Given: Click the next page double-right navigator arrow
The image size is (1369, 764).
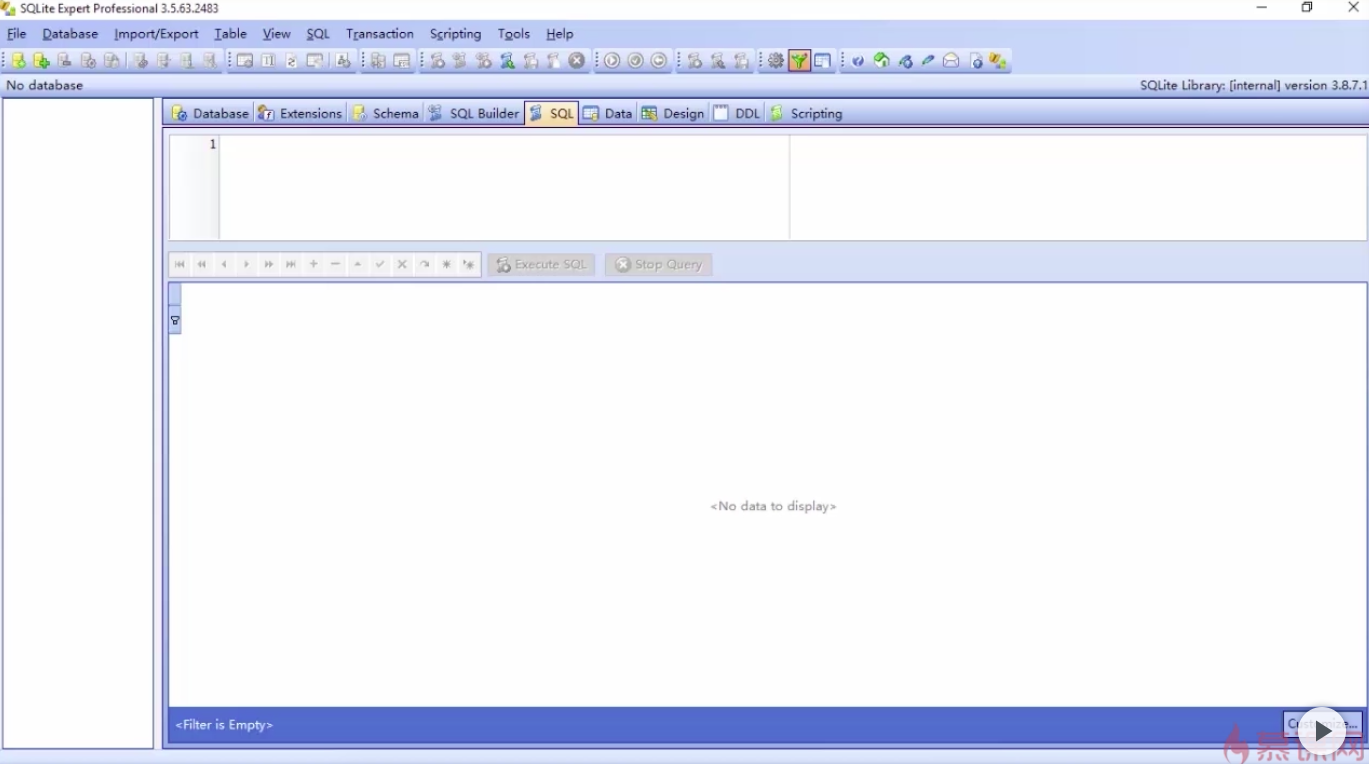Looking at the screenshot, I should (x=269, y=265).
